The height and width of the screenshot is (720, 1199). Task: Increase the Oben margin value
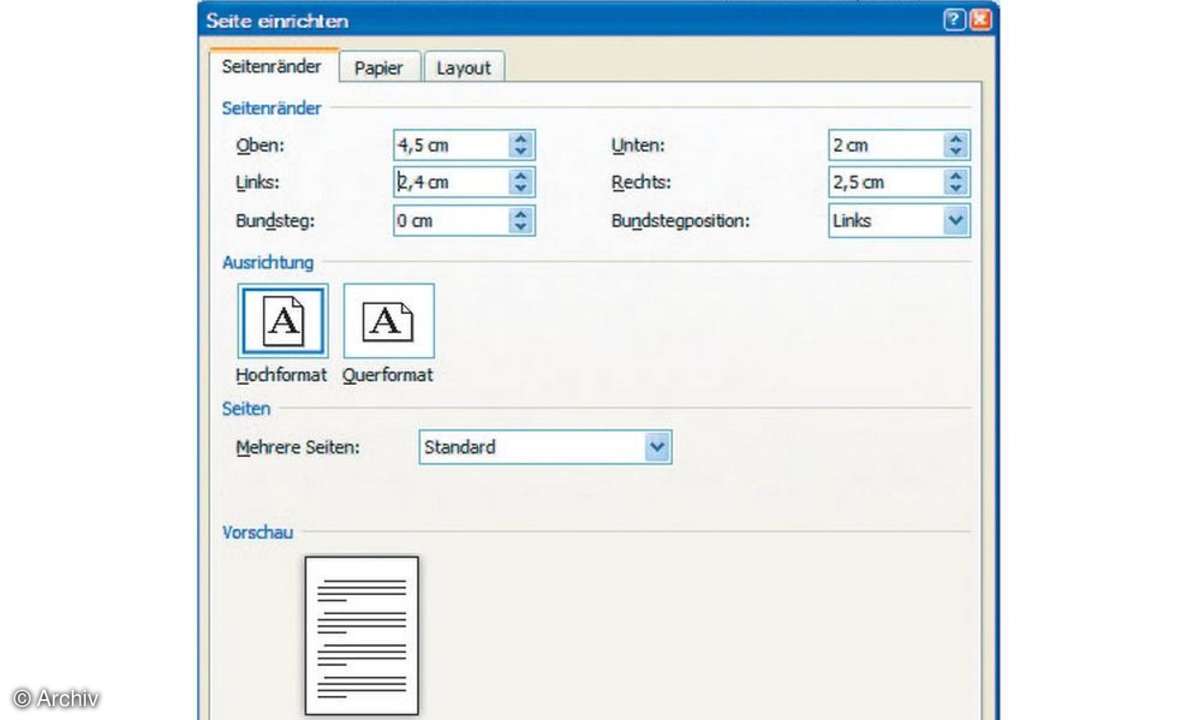tap(521, 139)
